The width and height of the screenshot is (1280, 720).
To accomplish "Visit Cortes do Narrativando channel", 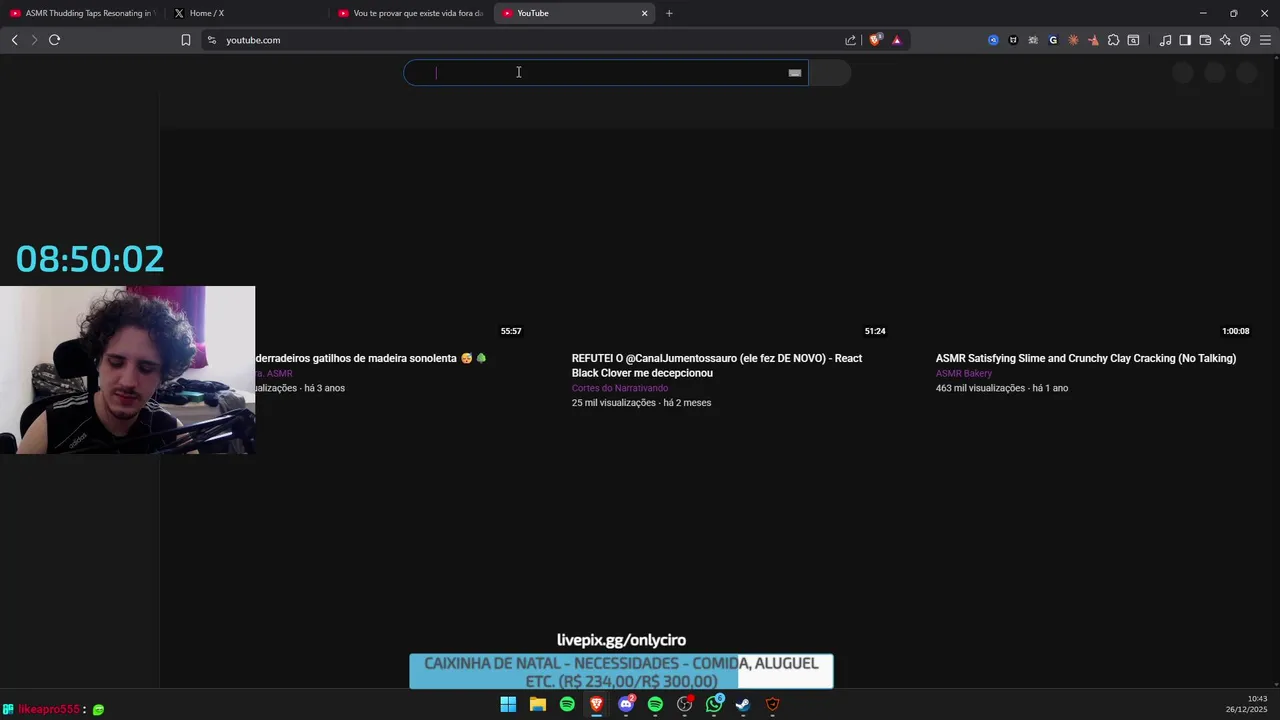I will point(620,388).
